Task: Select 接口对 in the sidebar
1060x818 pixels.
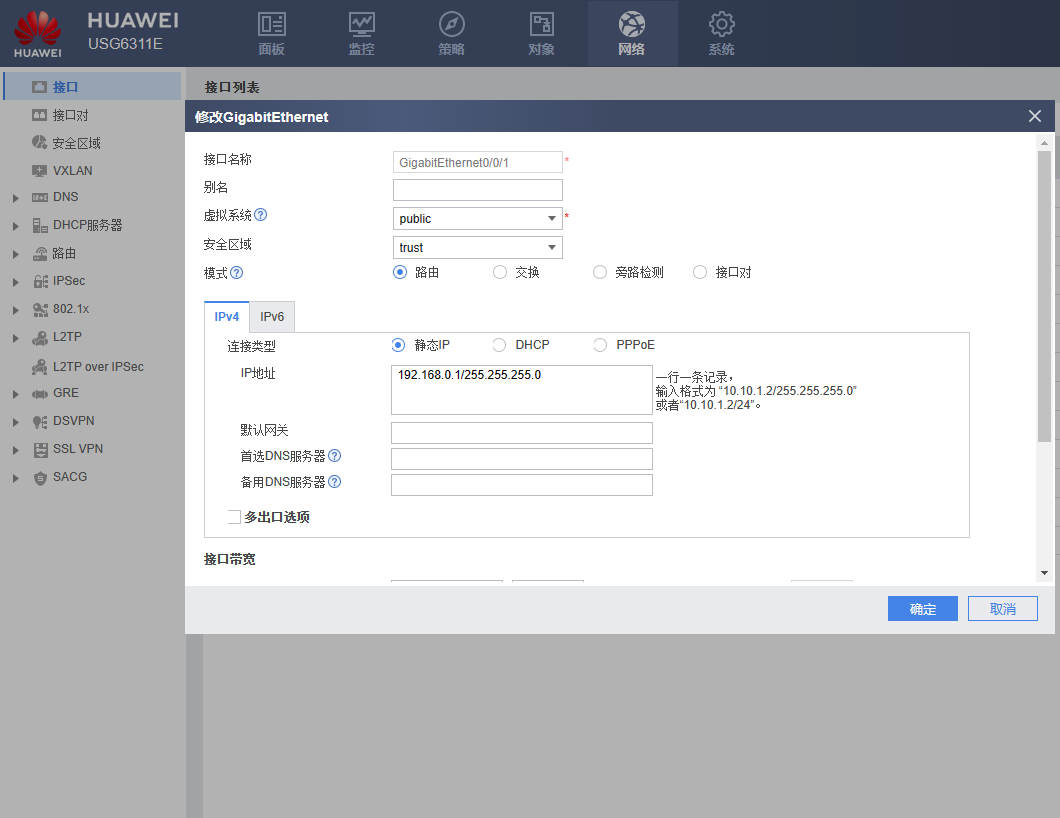Action: (70, 116)
